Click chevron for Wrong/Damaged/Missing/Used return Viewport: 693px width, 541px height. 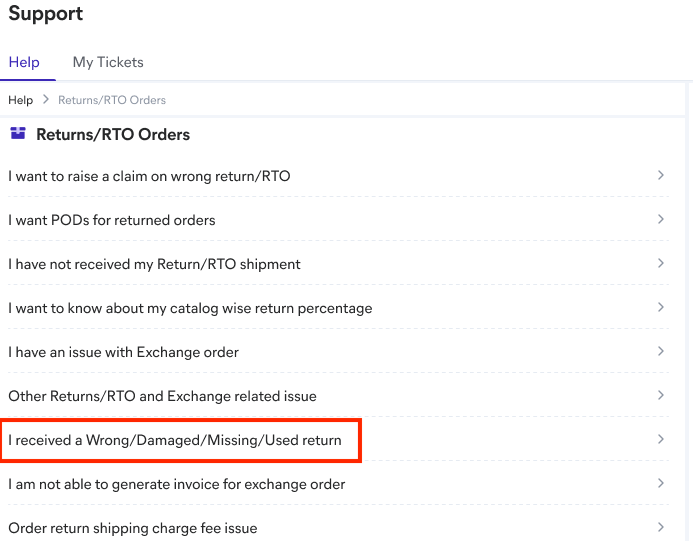[x=661, y=440]
